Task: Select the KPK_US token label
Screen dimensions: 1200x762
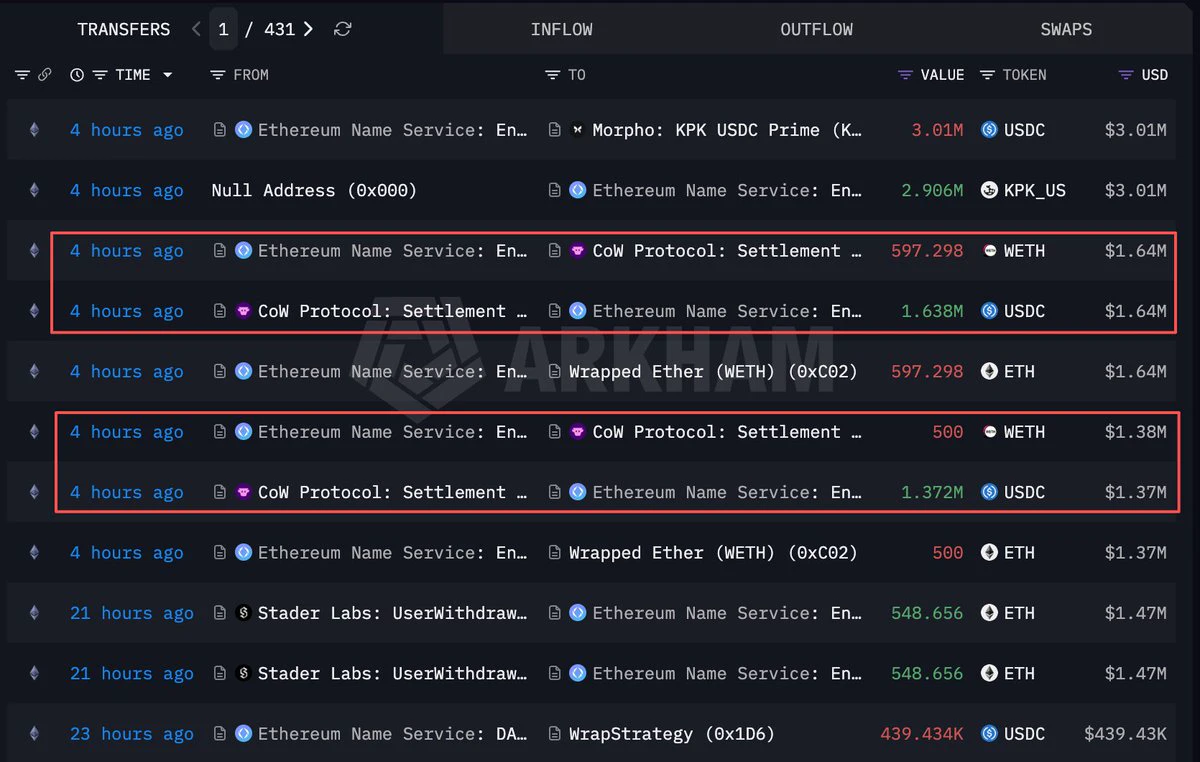Action: point(1036,190)
